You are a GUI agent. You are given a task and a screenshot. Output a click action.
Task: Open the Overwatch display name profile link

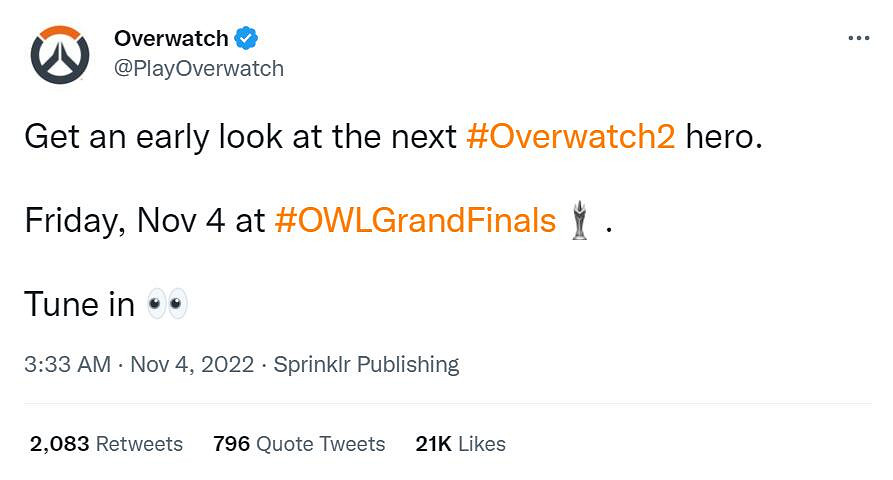(x=172, y=39)
